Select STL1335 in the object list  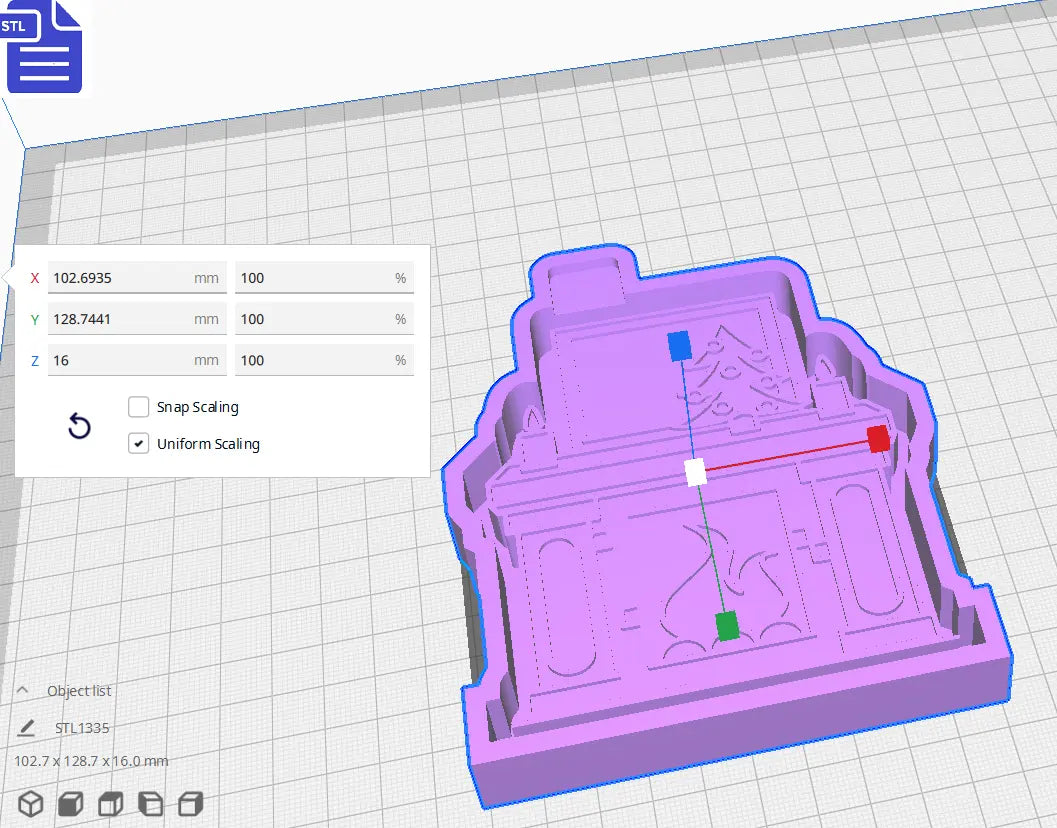pyautogui.click(x=84, y=727)
